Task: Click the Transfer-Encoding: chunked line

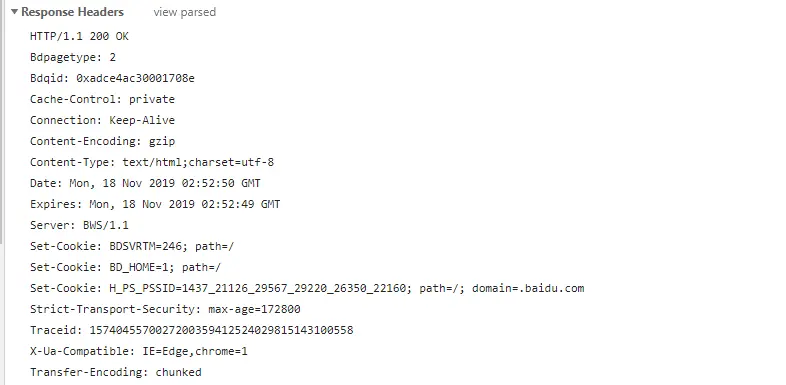Action: click(x=116, y=372)
